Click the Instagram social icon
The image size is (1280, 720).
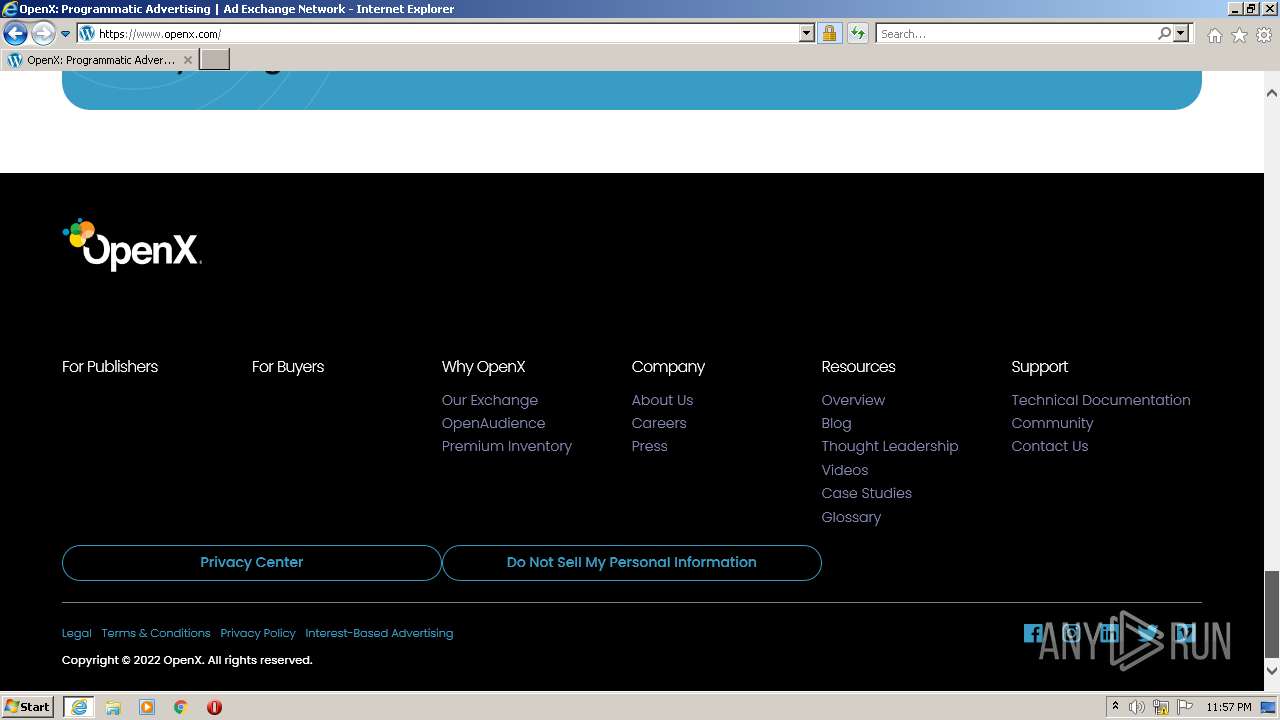[1071, 633]
